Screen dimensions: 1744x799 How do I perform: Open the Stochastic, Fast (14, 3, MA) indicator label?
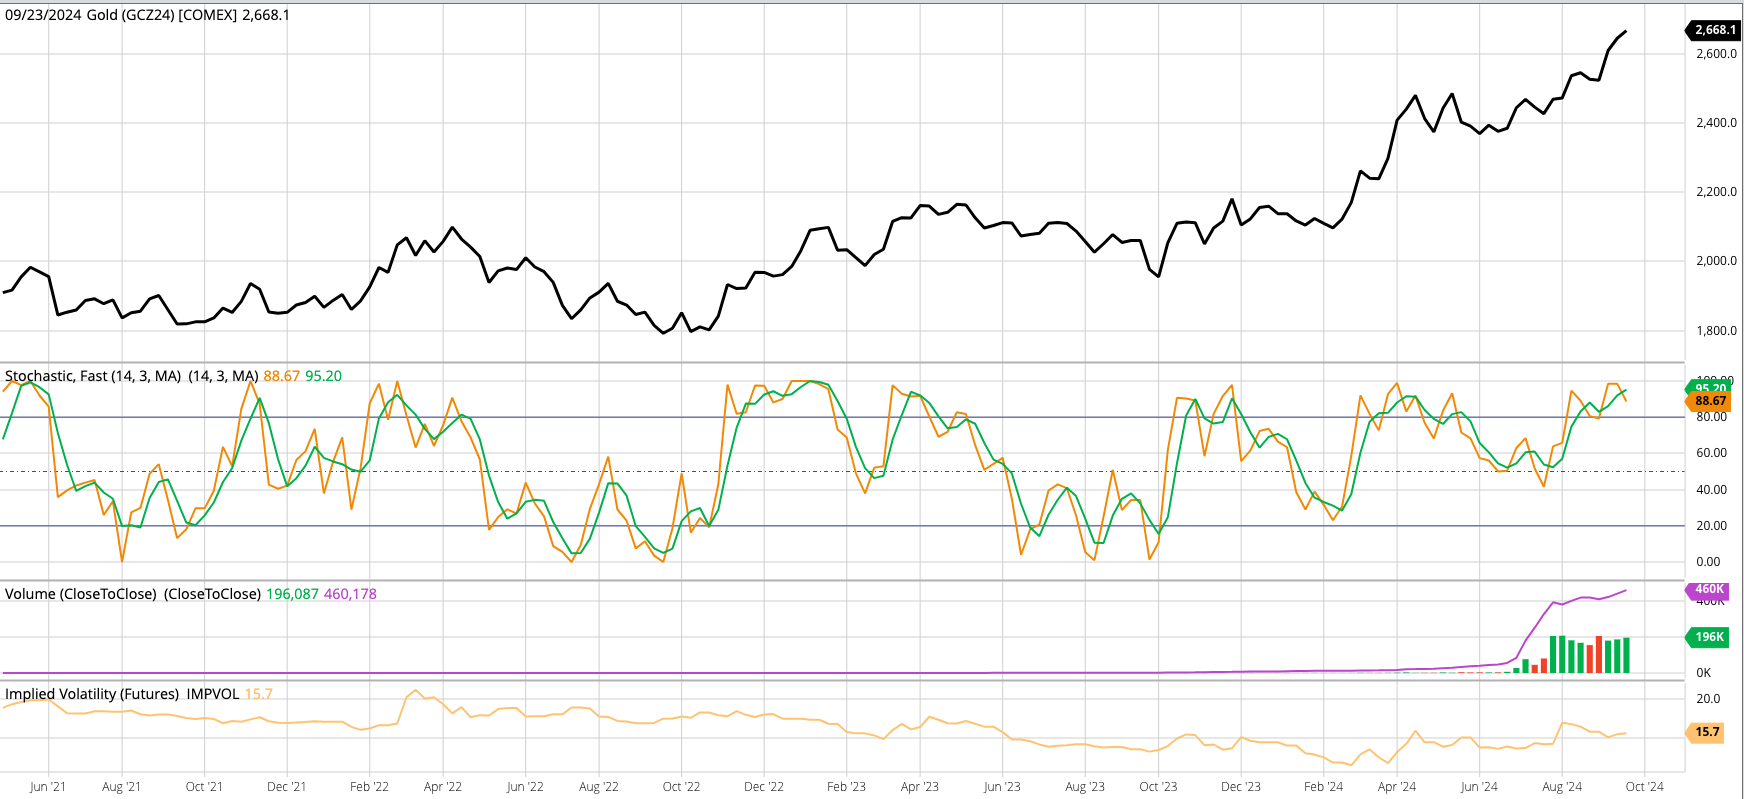[x=93, y=376]
